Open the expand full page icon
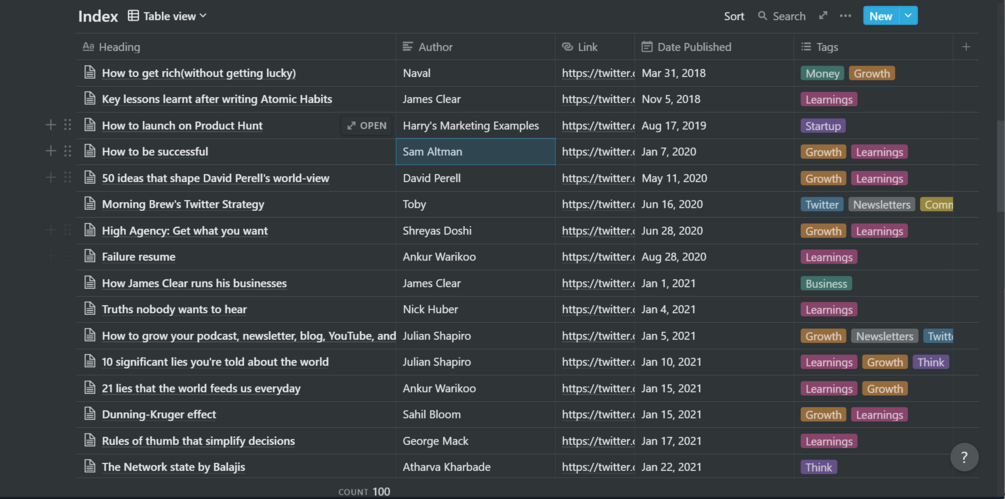 (x=823, y=16)
